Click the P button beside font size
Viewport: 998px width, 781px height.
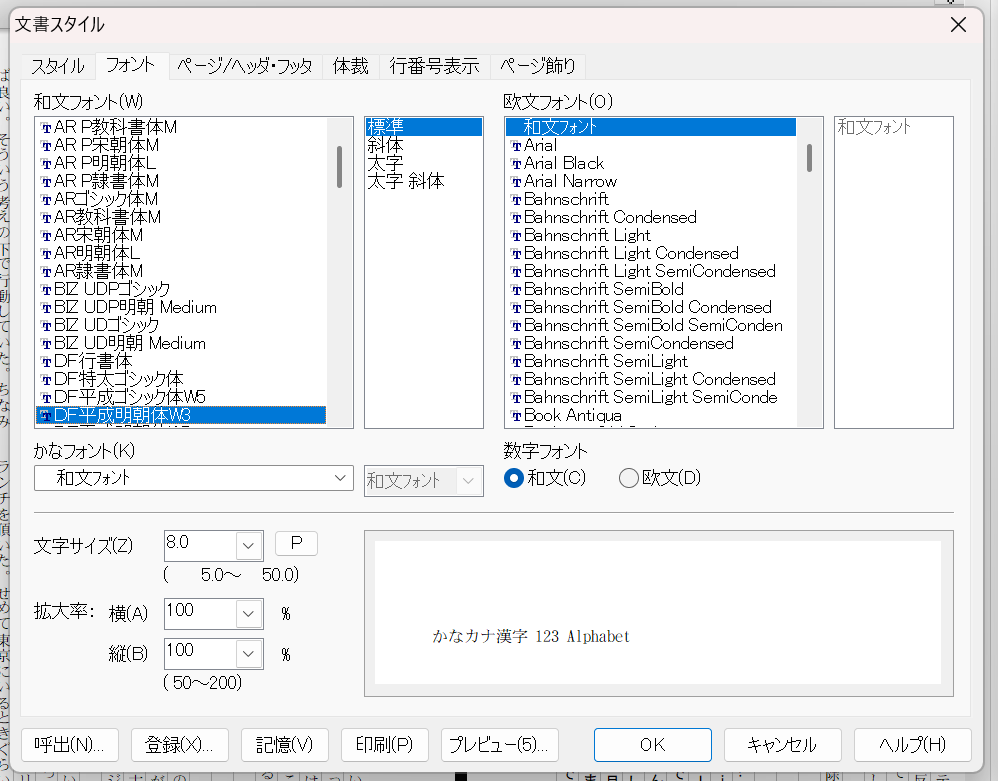pos(296,543)
